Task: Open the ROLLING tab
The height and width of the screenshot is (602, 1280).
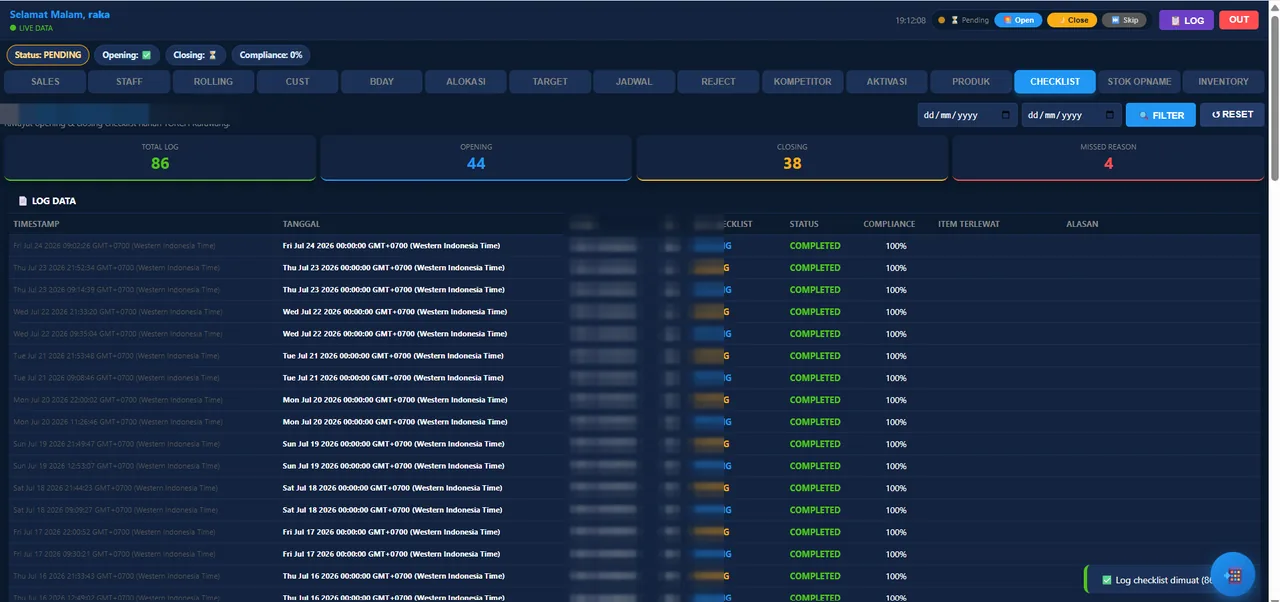Action: click(x=213, y=82)
